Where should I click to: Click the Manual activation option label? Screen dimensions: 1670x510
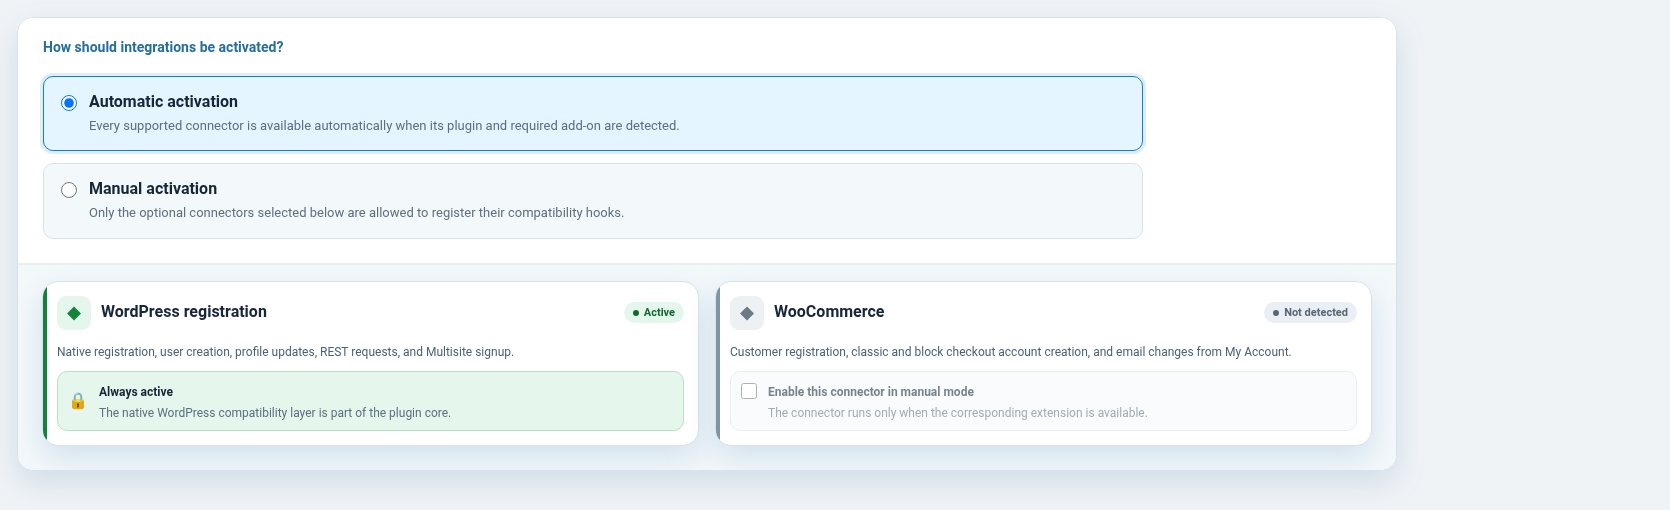(x=153, y=188)
